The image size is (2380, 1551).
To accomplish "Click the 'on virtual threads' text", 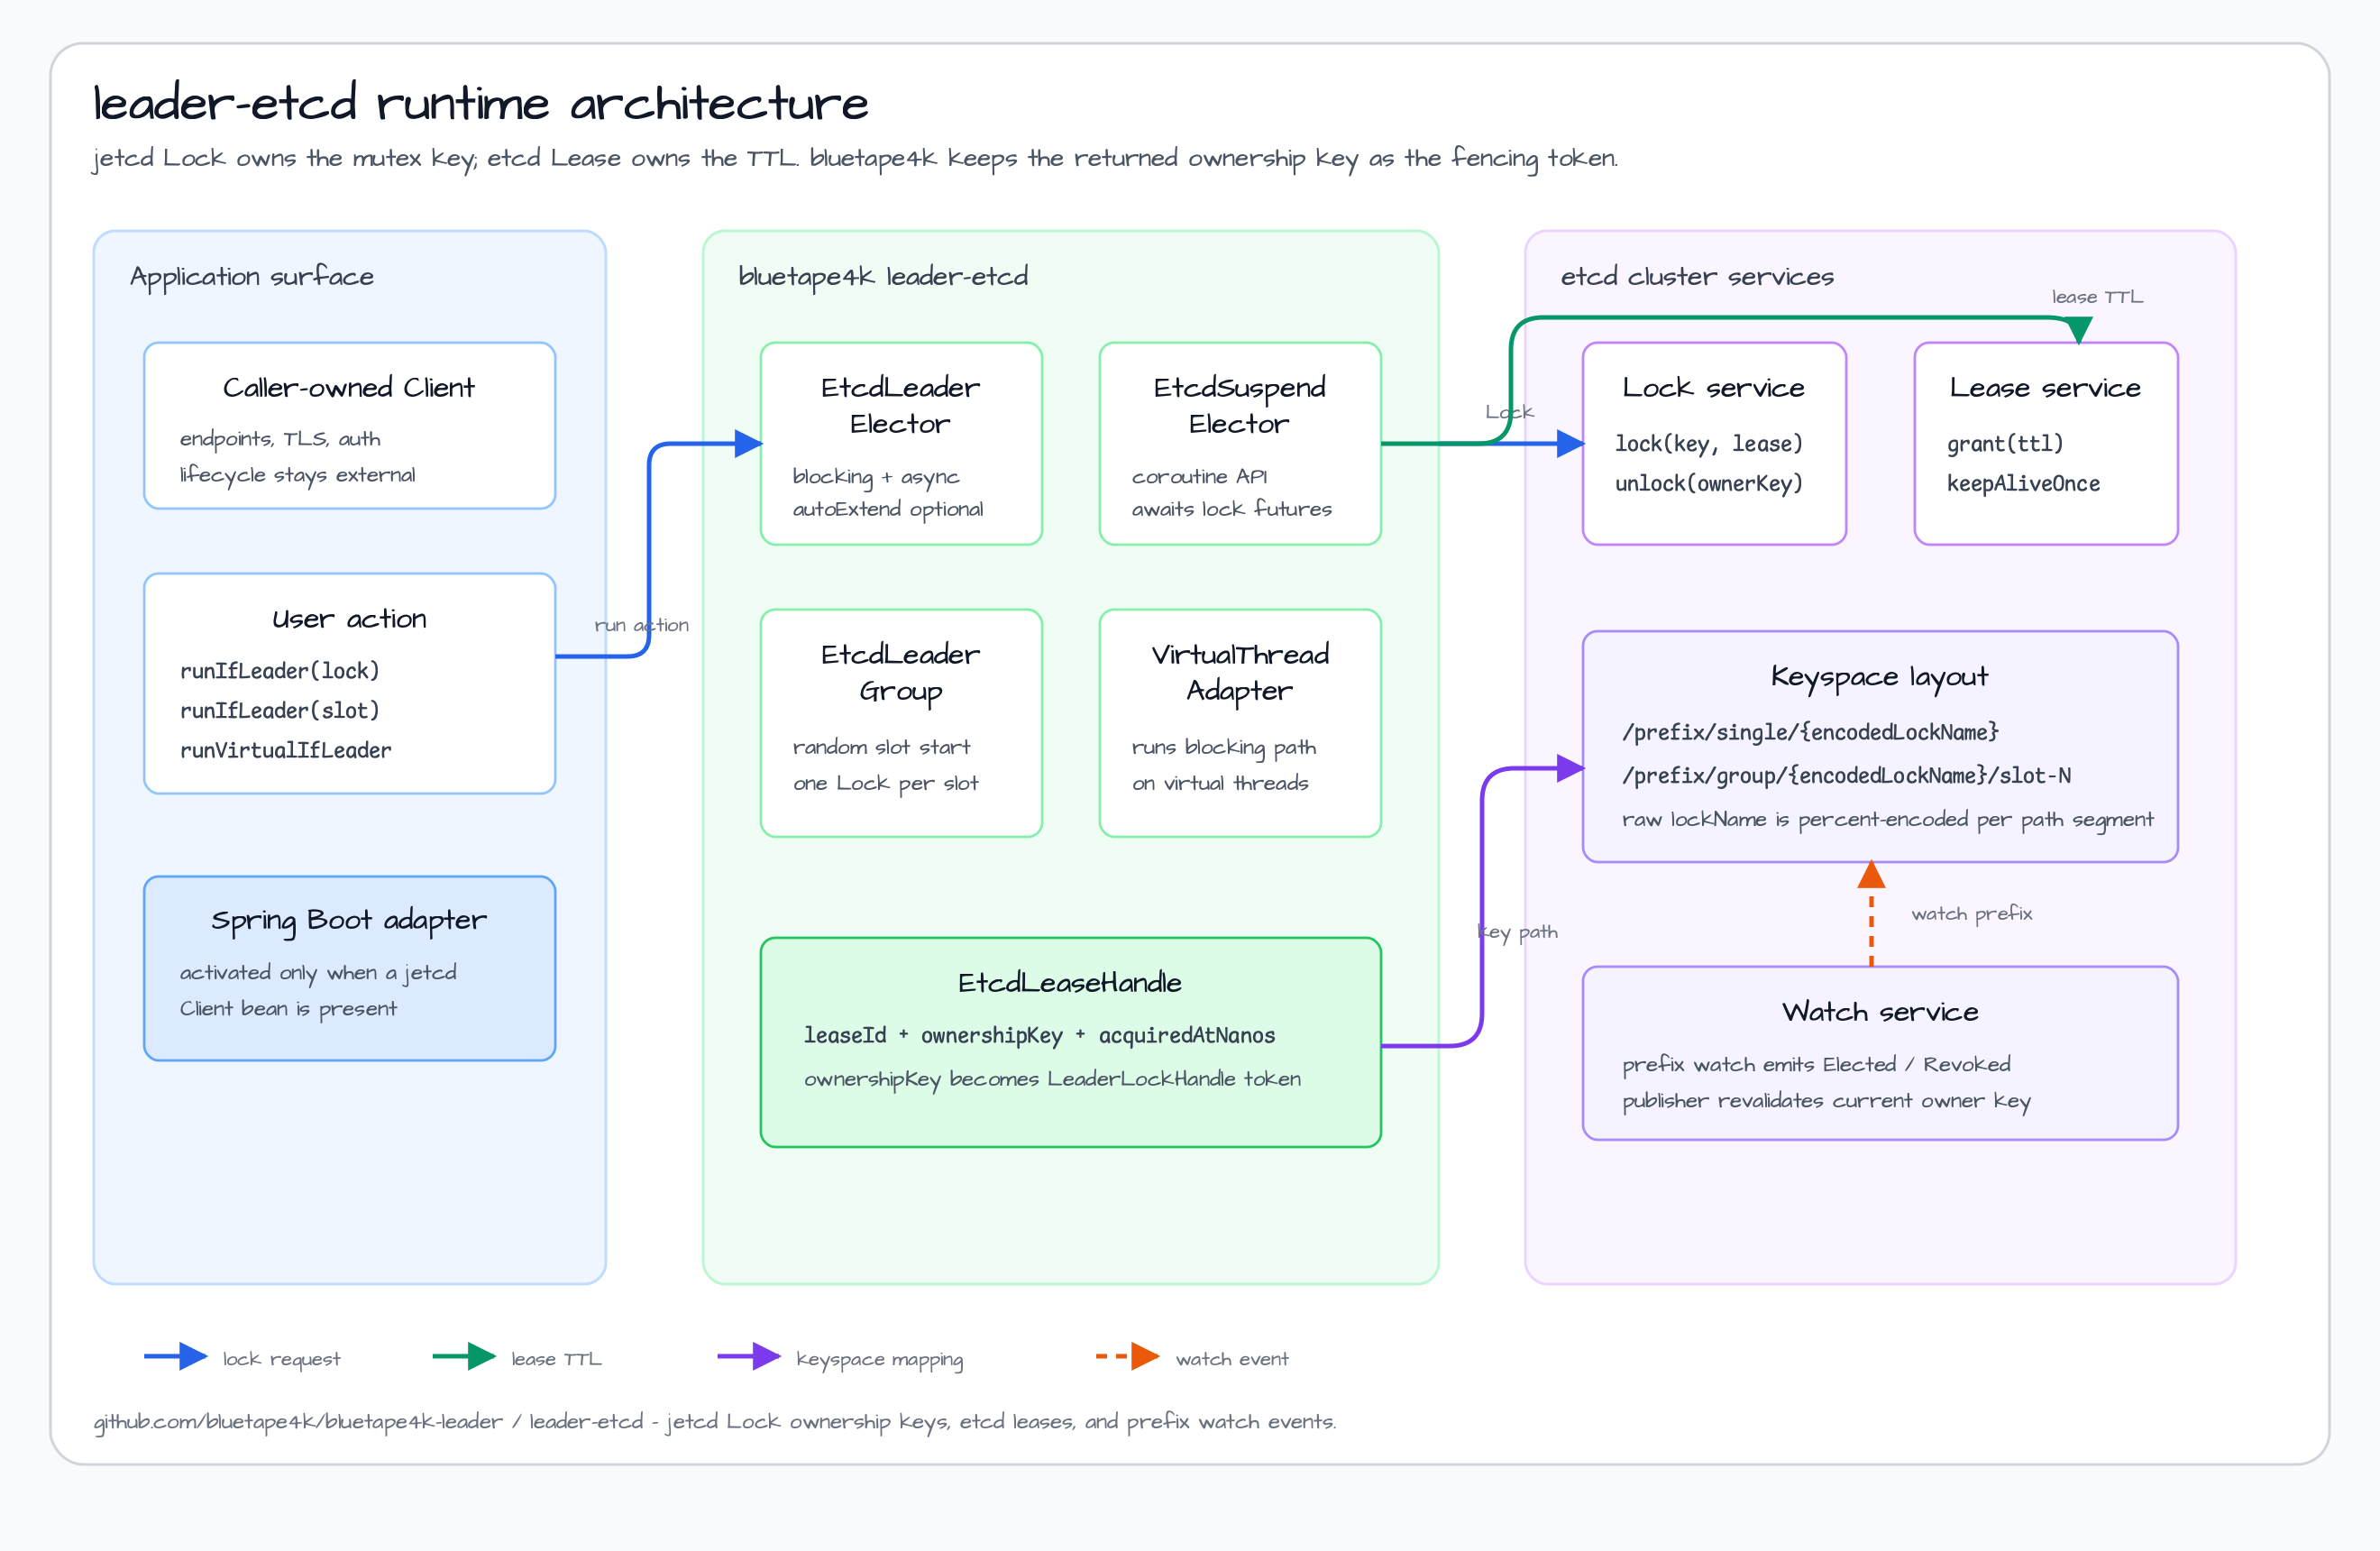I will [x=1220, y=783].
